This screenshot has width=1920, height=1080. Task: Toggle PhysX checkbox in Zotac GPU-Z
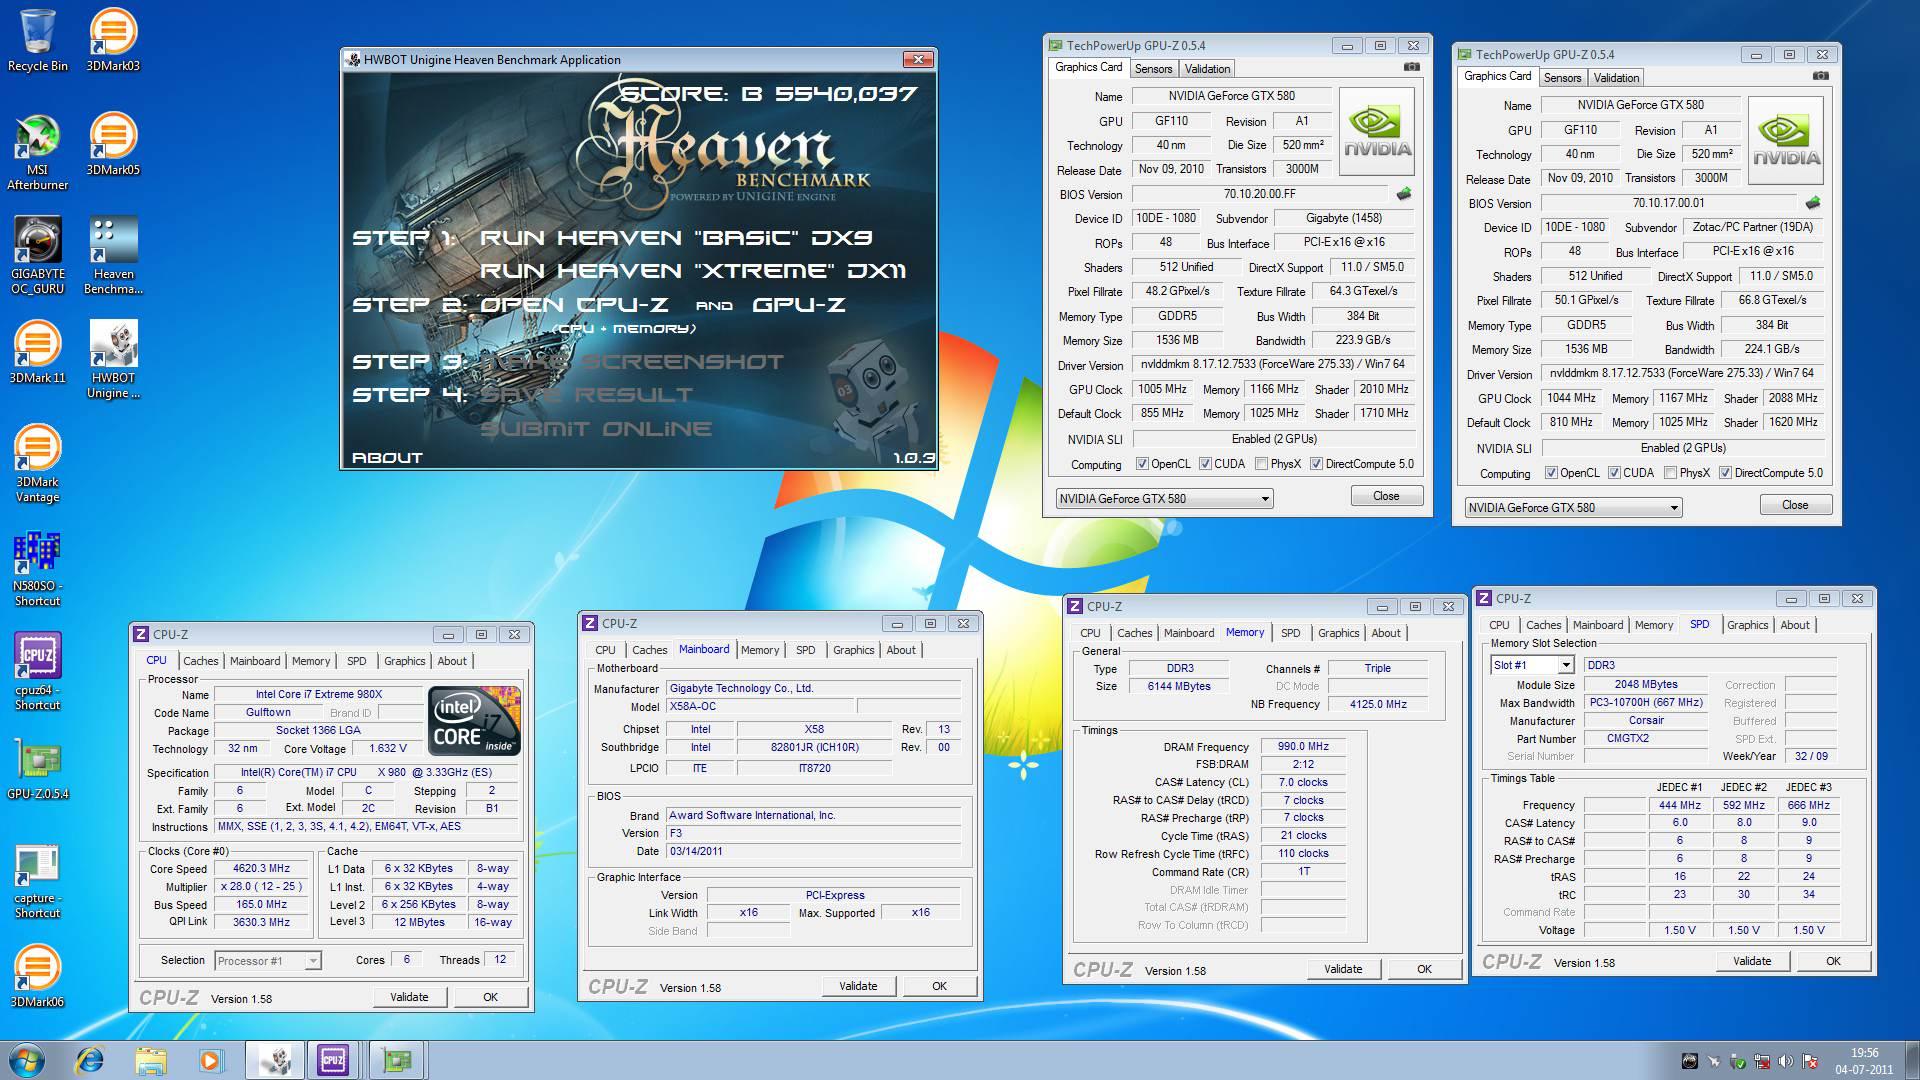tap(1670, 473)
